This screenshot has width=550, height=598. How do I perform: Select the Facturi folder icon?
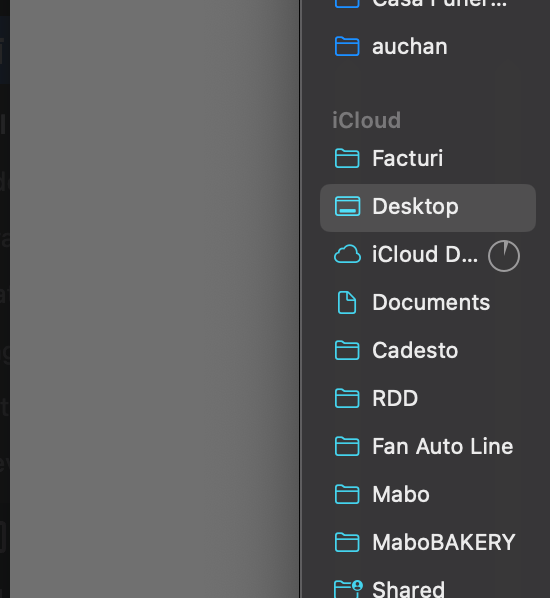click(347, 158)
